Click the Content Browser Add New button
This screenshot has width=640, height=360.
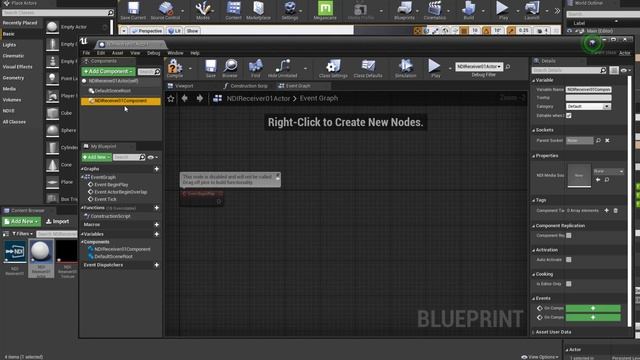click(x=22, y=221)
